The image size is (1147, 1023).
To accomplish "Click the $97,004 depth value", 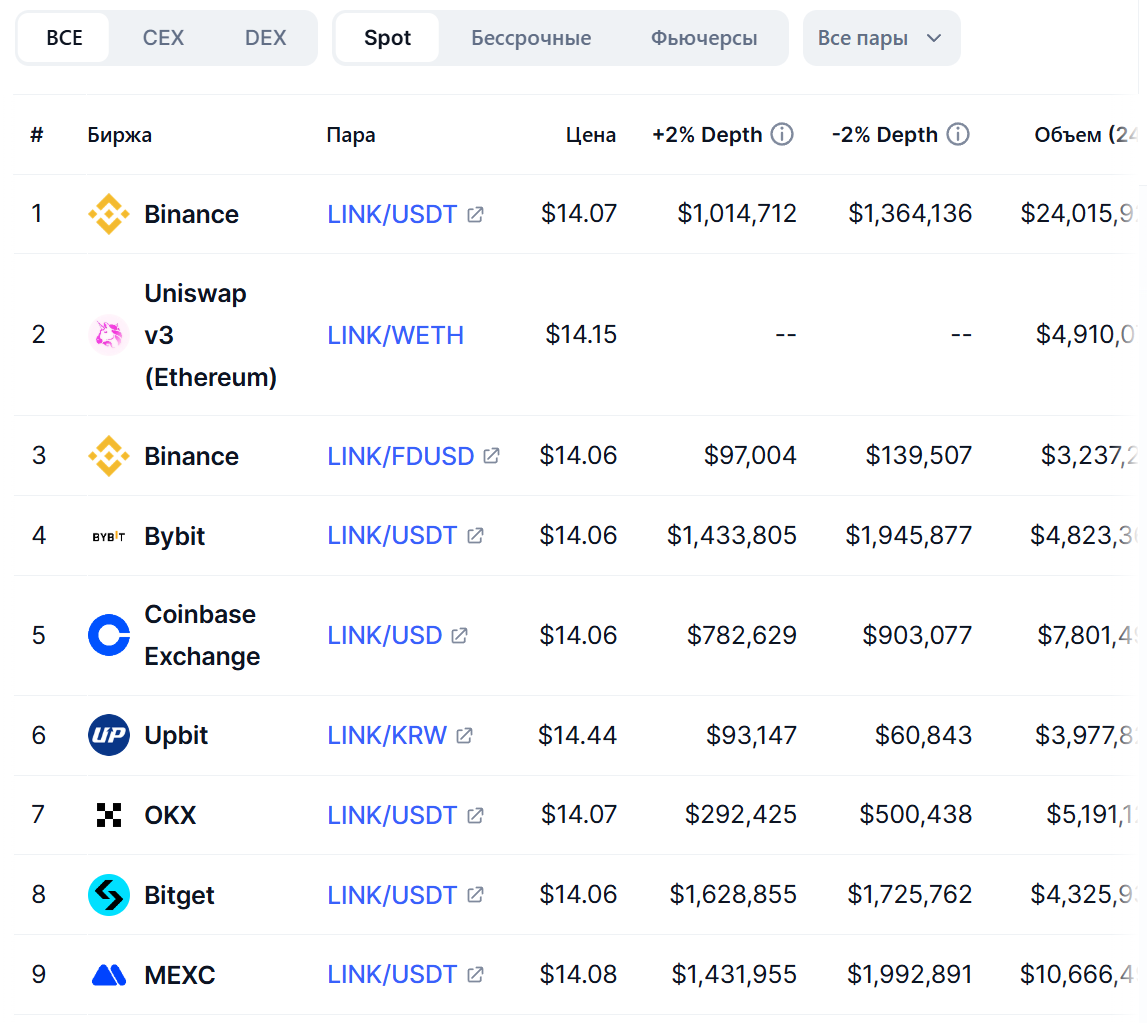I will [750, 455].
